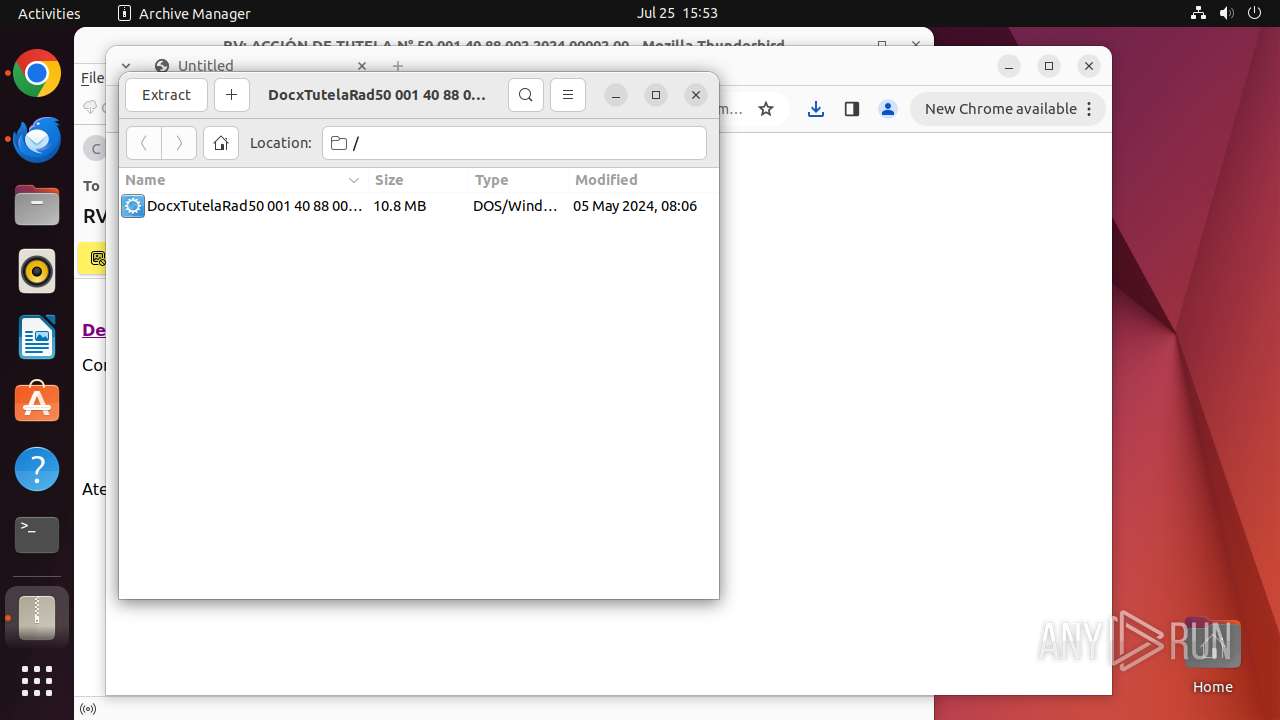The width and height of the screenshot is (1280, 720).
Task: Open search in Archive Manager
Action: (526, 95)
